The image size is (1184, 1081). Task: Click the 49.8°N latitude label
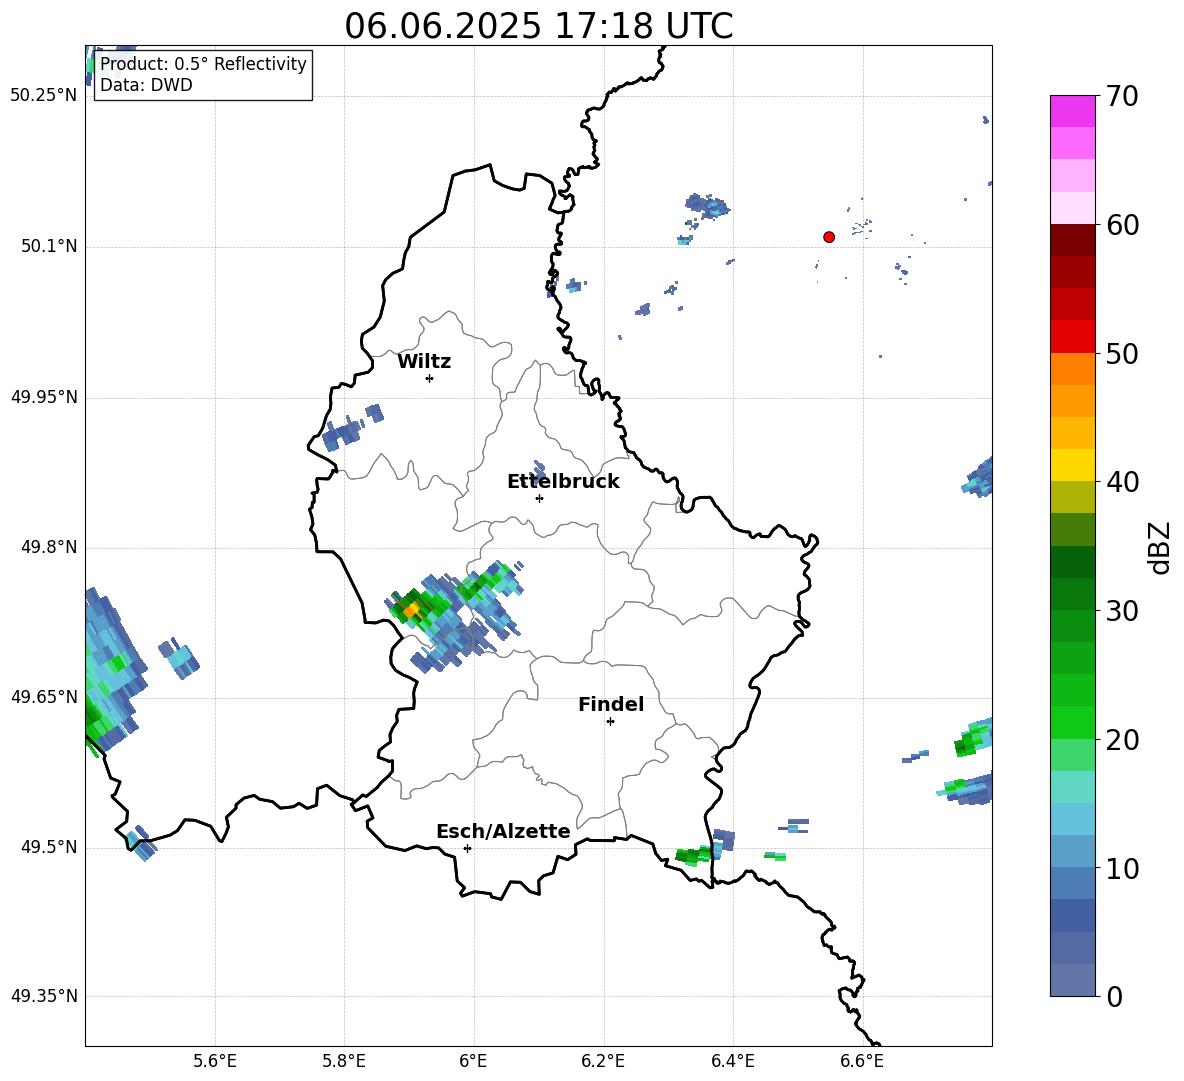coord(49,547)
